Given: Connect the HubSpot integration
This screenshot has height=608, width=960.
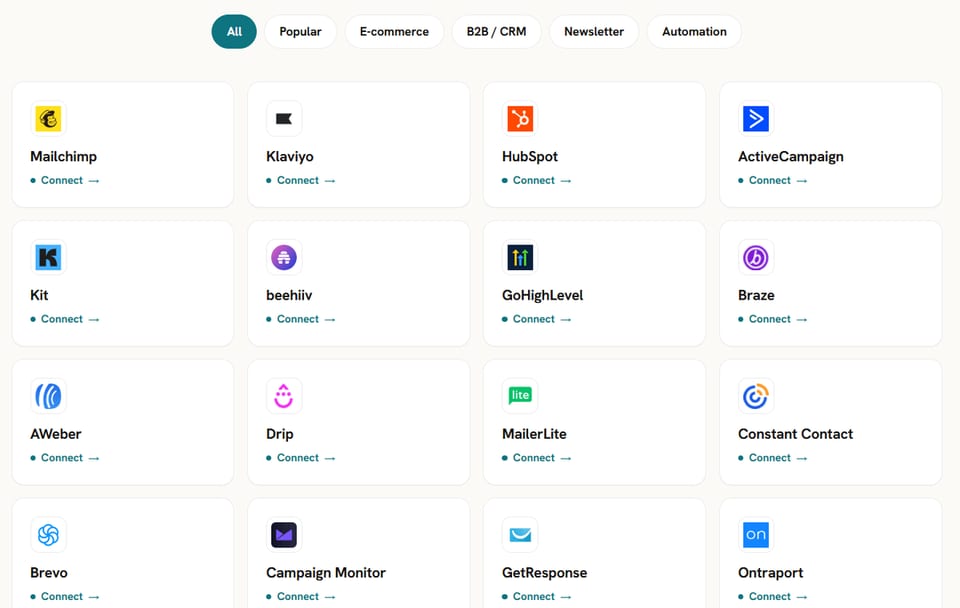Looking at the screenshot, I should pos(536,181).
